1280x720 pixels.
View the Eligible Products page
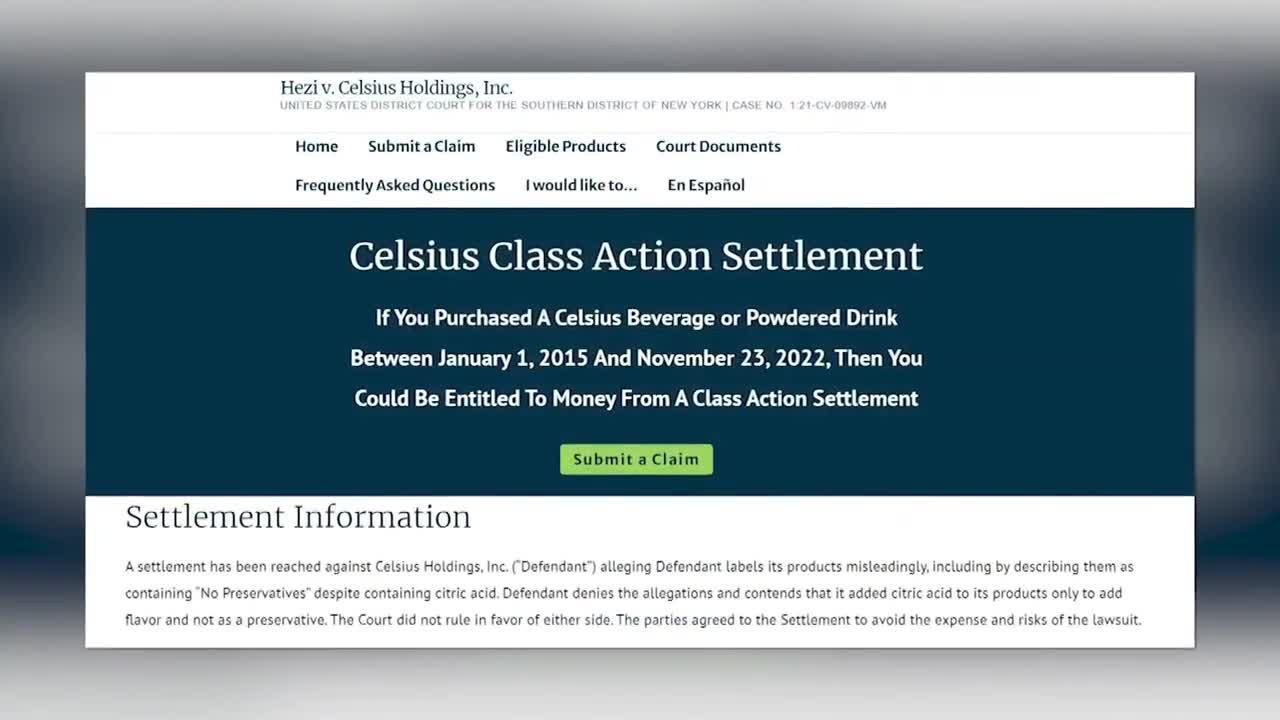tap(565, 146)
